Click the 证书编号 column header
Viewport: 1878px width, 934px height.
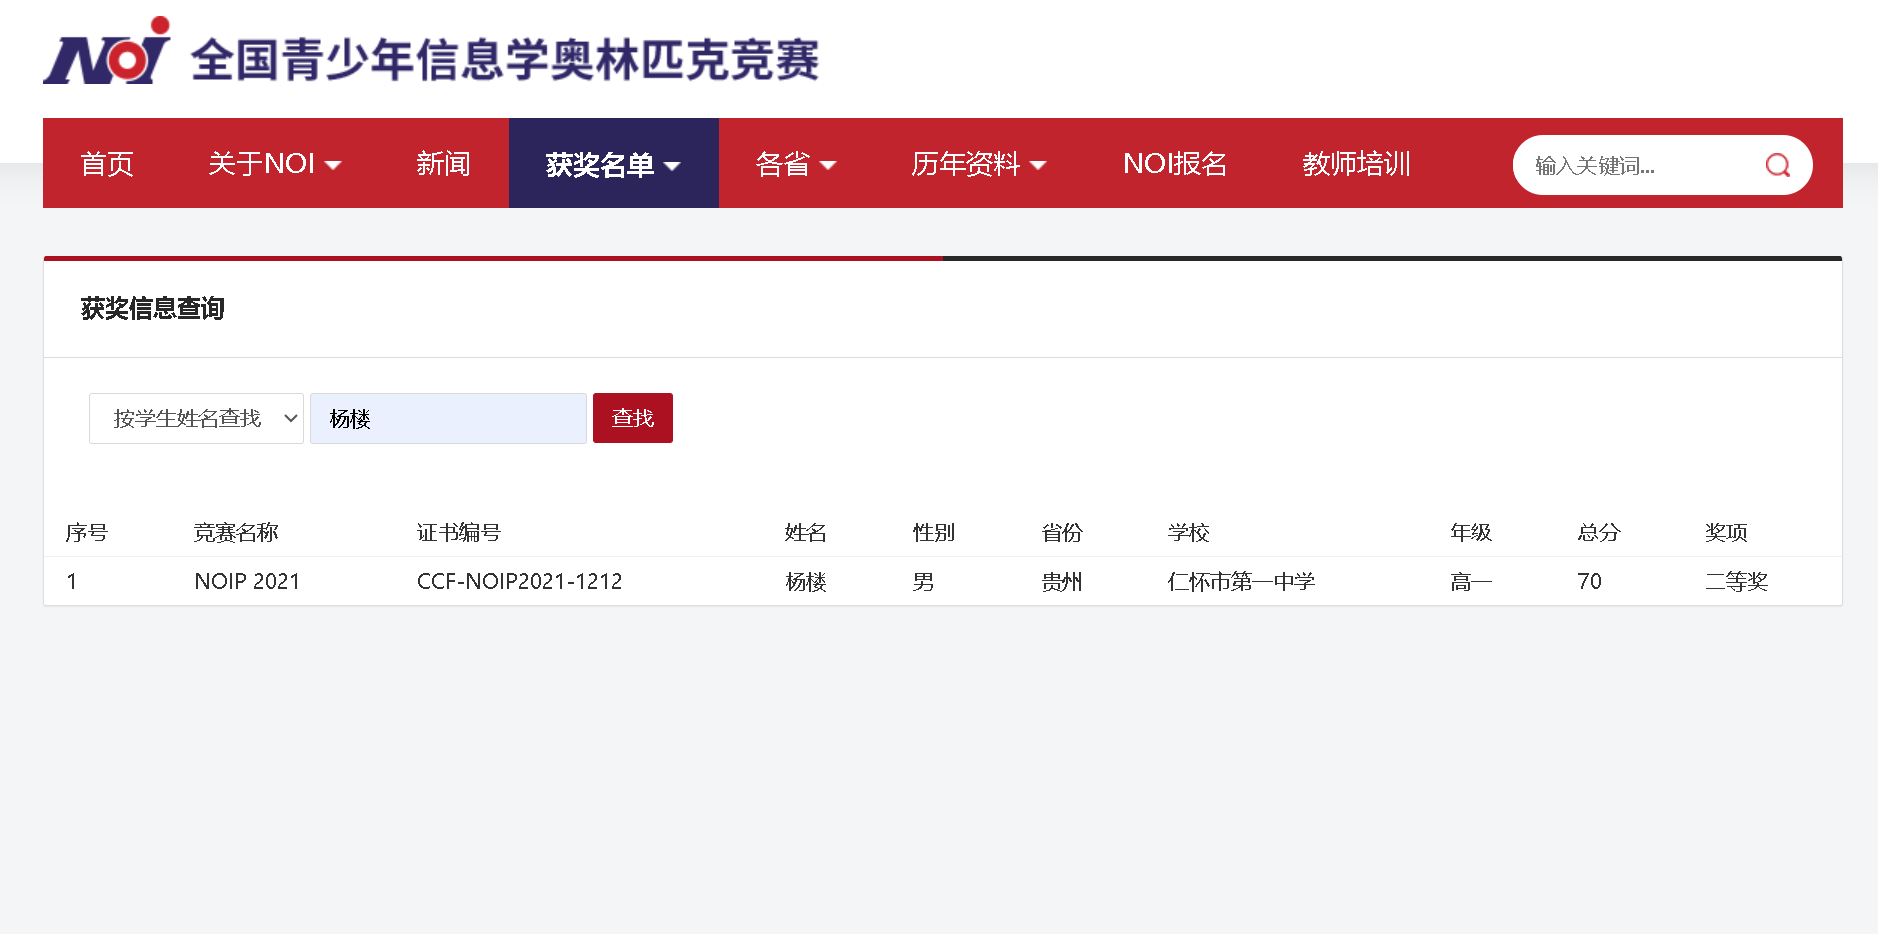point(459,533)
